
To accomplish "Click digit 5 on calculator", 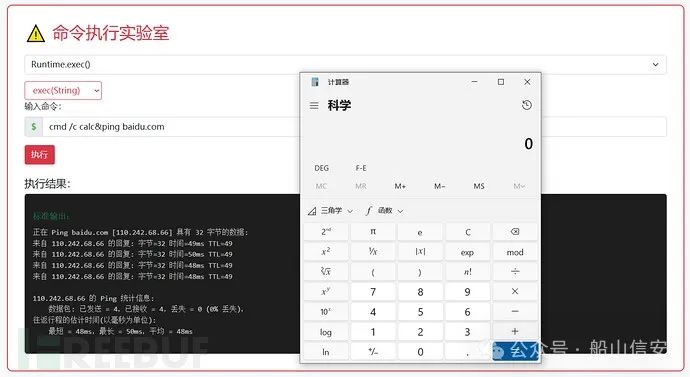I will (x=420, y=312).
